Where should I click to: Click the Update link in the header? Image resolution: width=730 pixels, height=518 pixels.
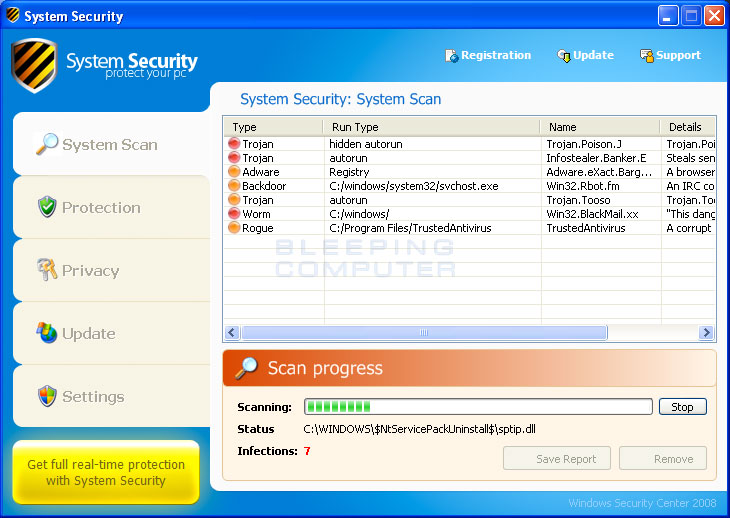(585, 55)
